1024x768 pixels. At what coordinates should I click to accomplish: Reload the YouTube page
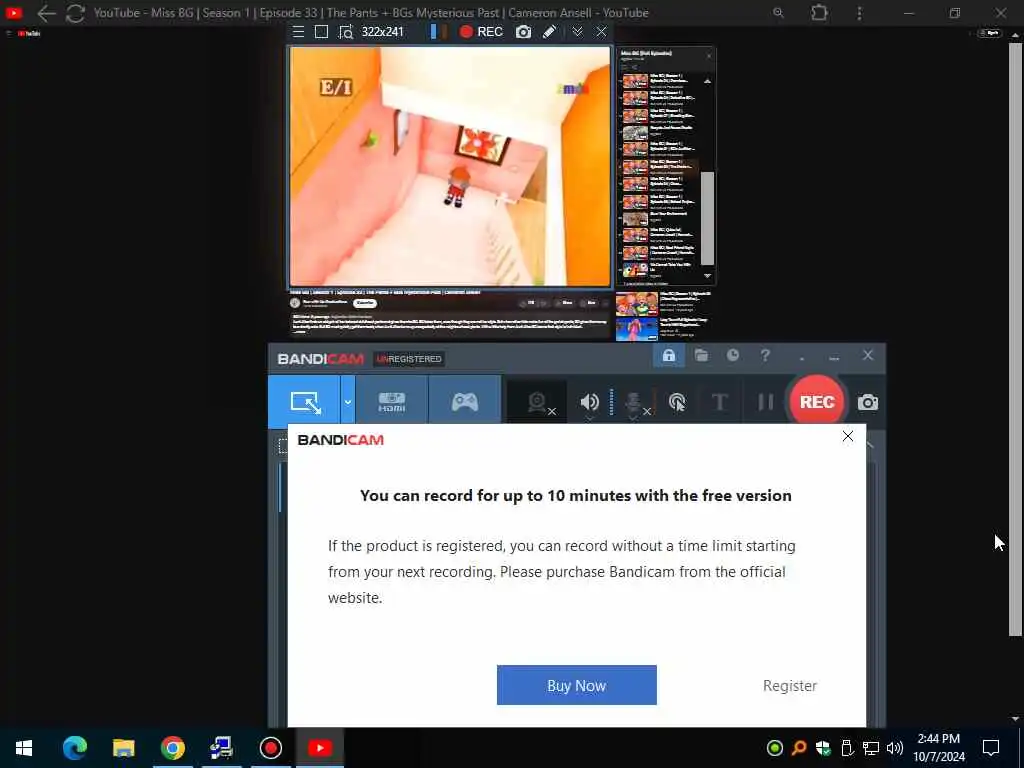point(75,13)
